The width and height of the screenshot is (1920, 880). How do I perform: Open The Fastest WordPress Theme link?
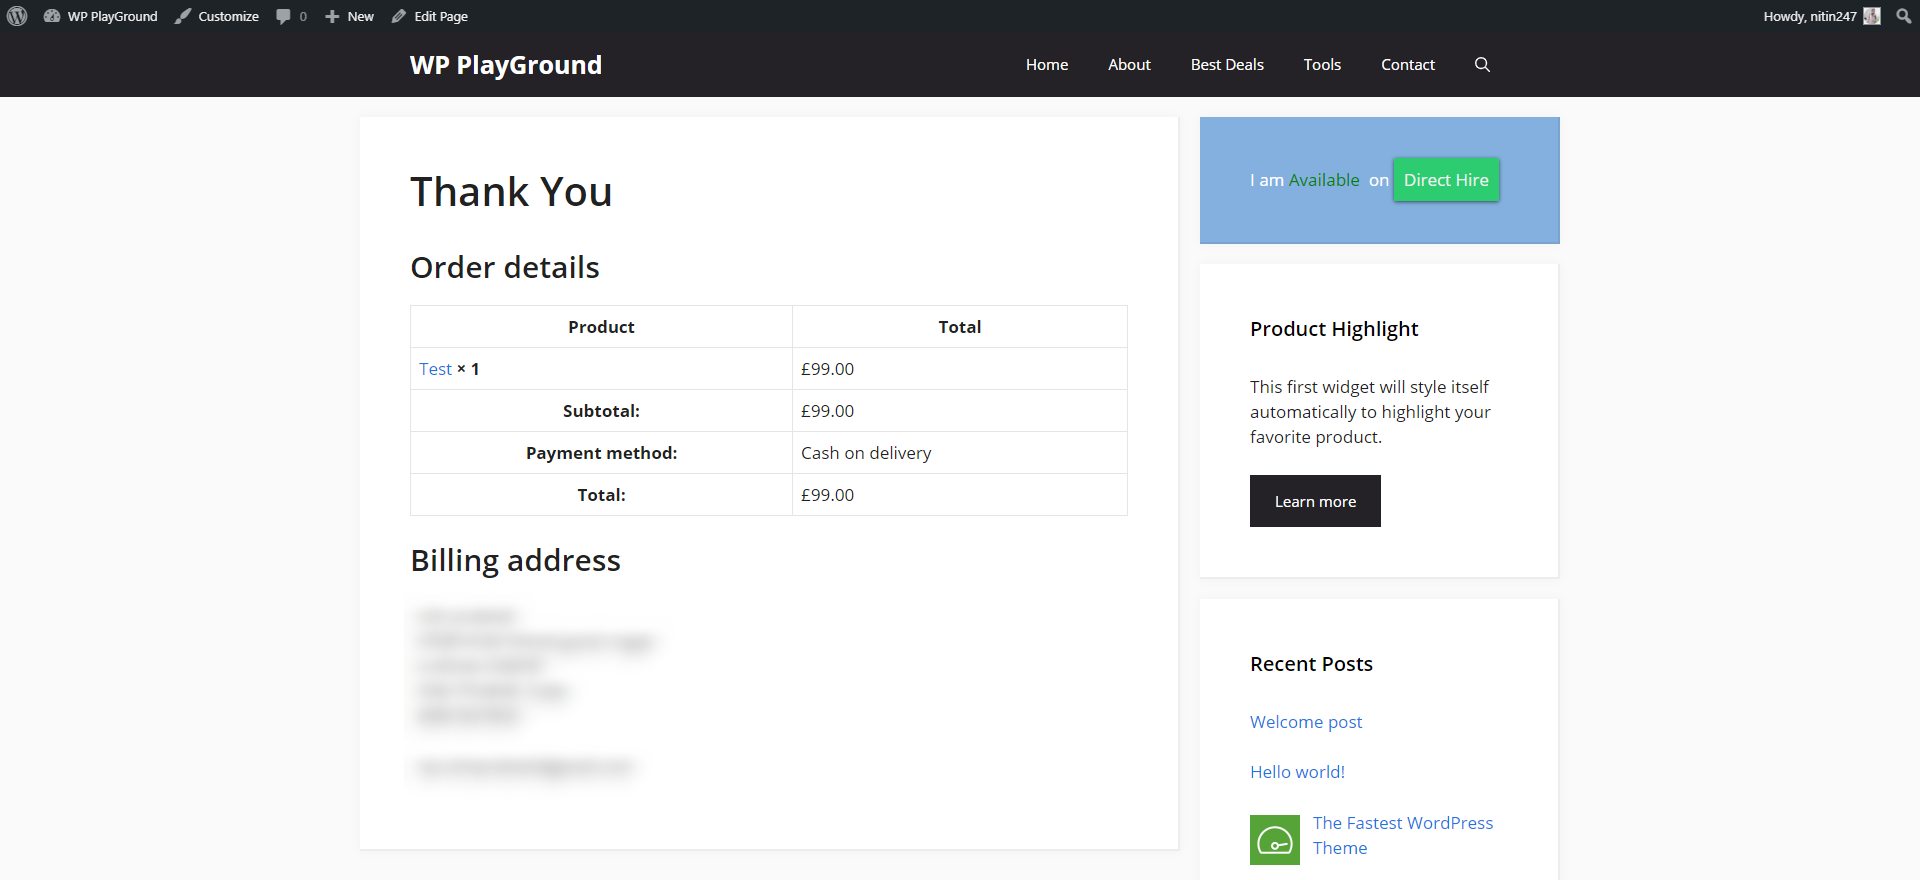pyautogui.click(x=1403, y=835)
